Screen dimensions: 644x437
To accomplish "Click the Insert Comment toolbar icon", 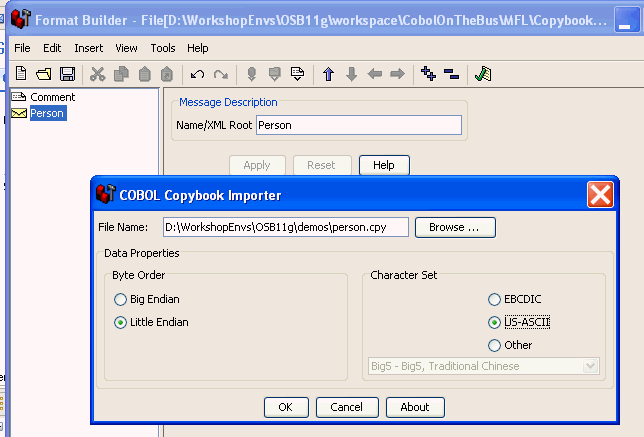I will [x=297, y=74].
